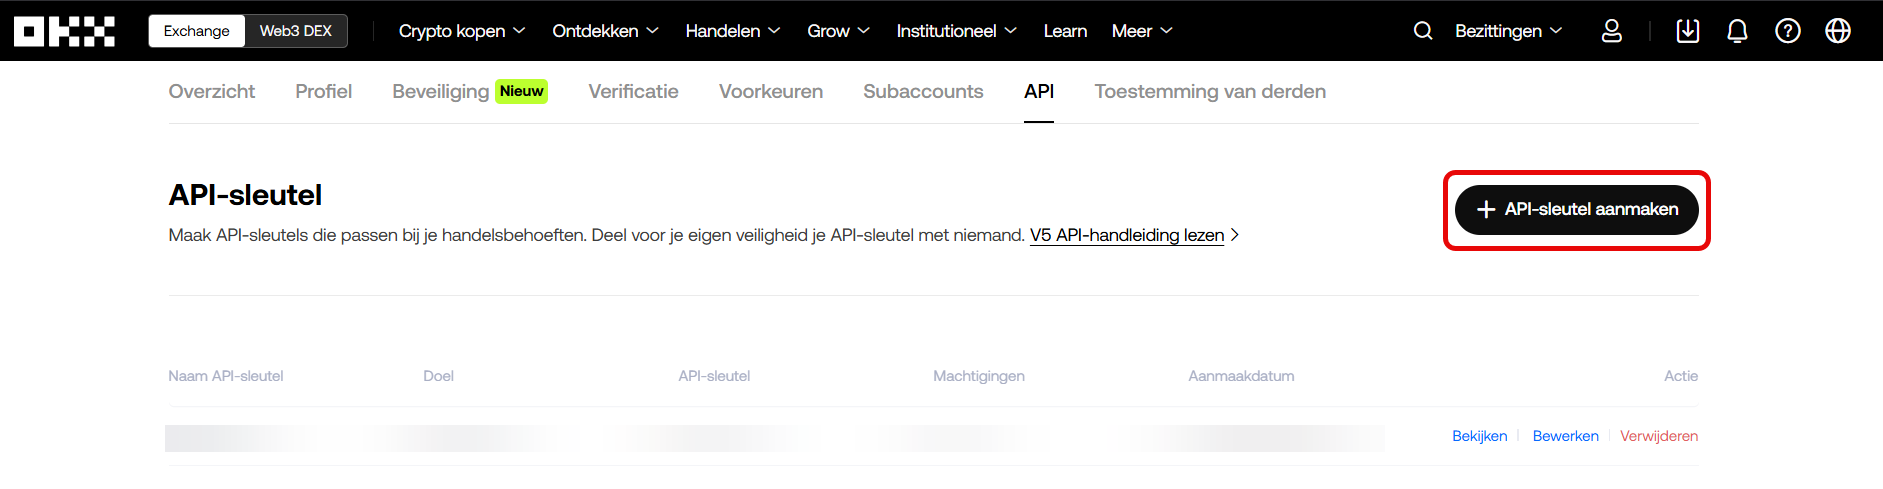This screenshot has width=1883, height=489.
Task: Open notifications bell icon
Action: click(1737, 31)
